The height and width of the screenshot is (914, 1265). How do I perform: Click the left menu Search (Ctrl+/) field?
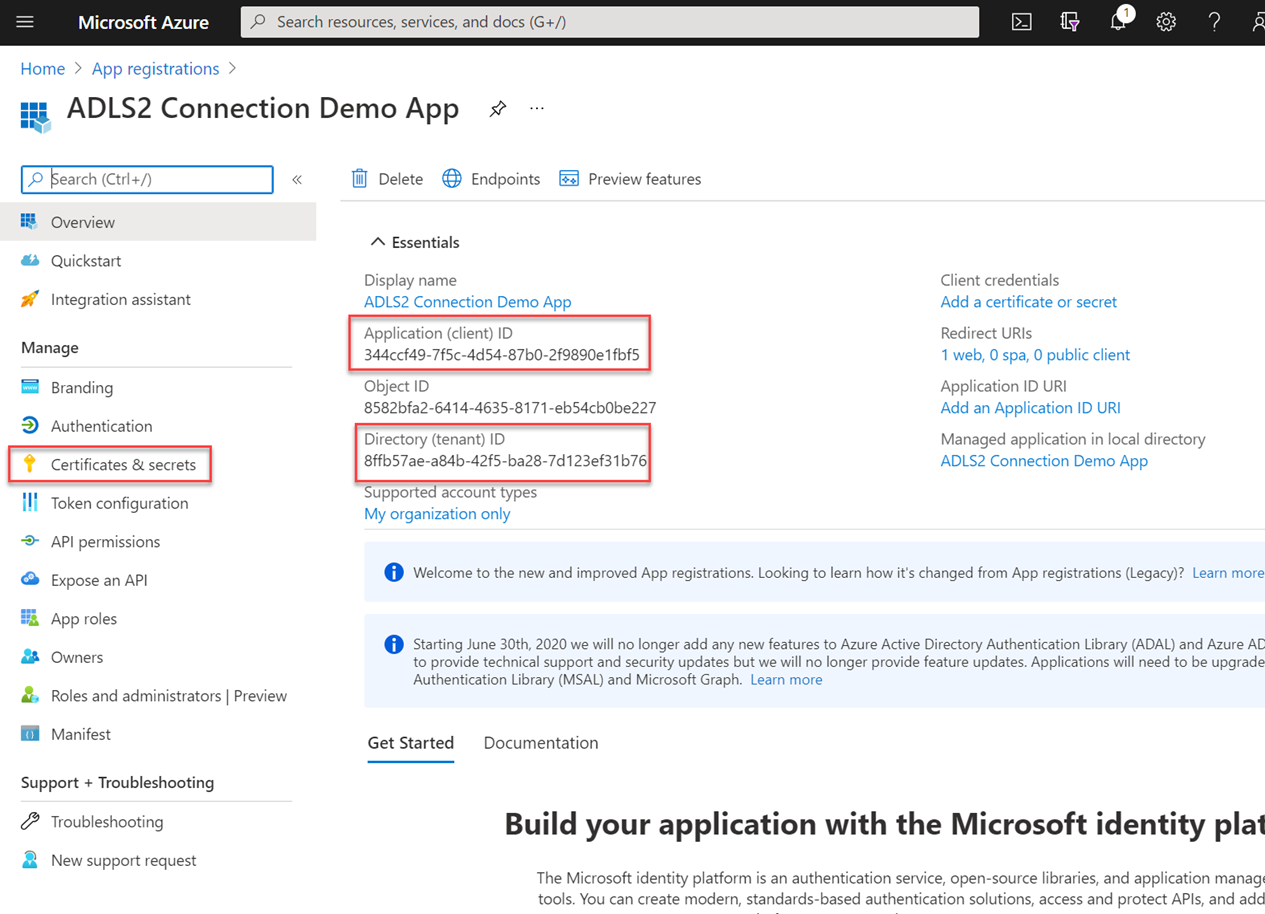(147, 179)
